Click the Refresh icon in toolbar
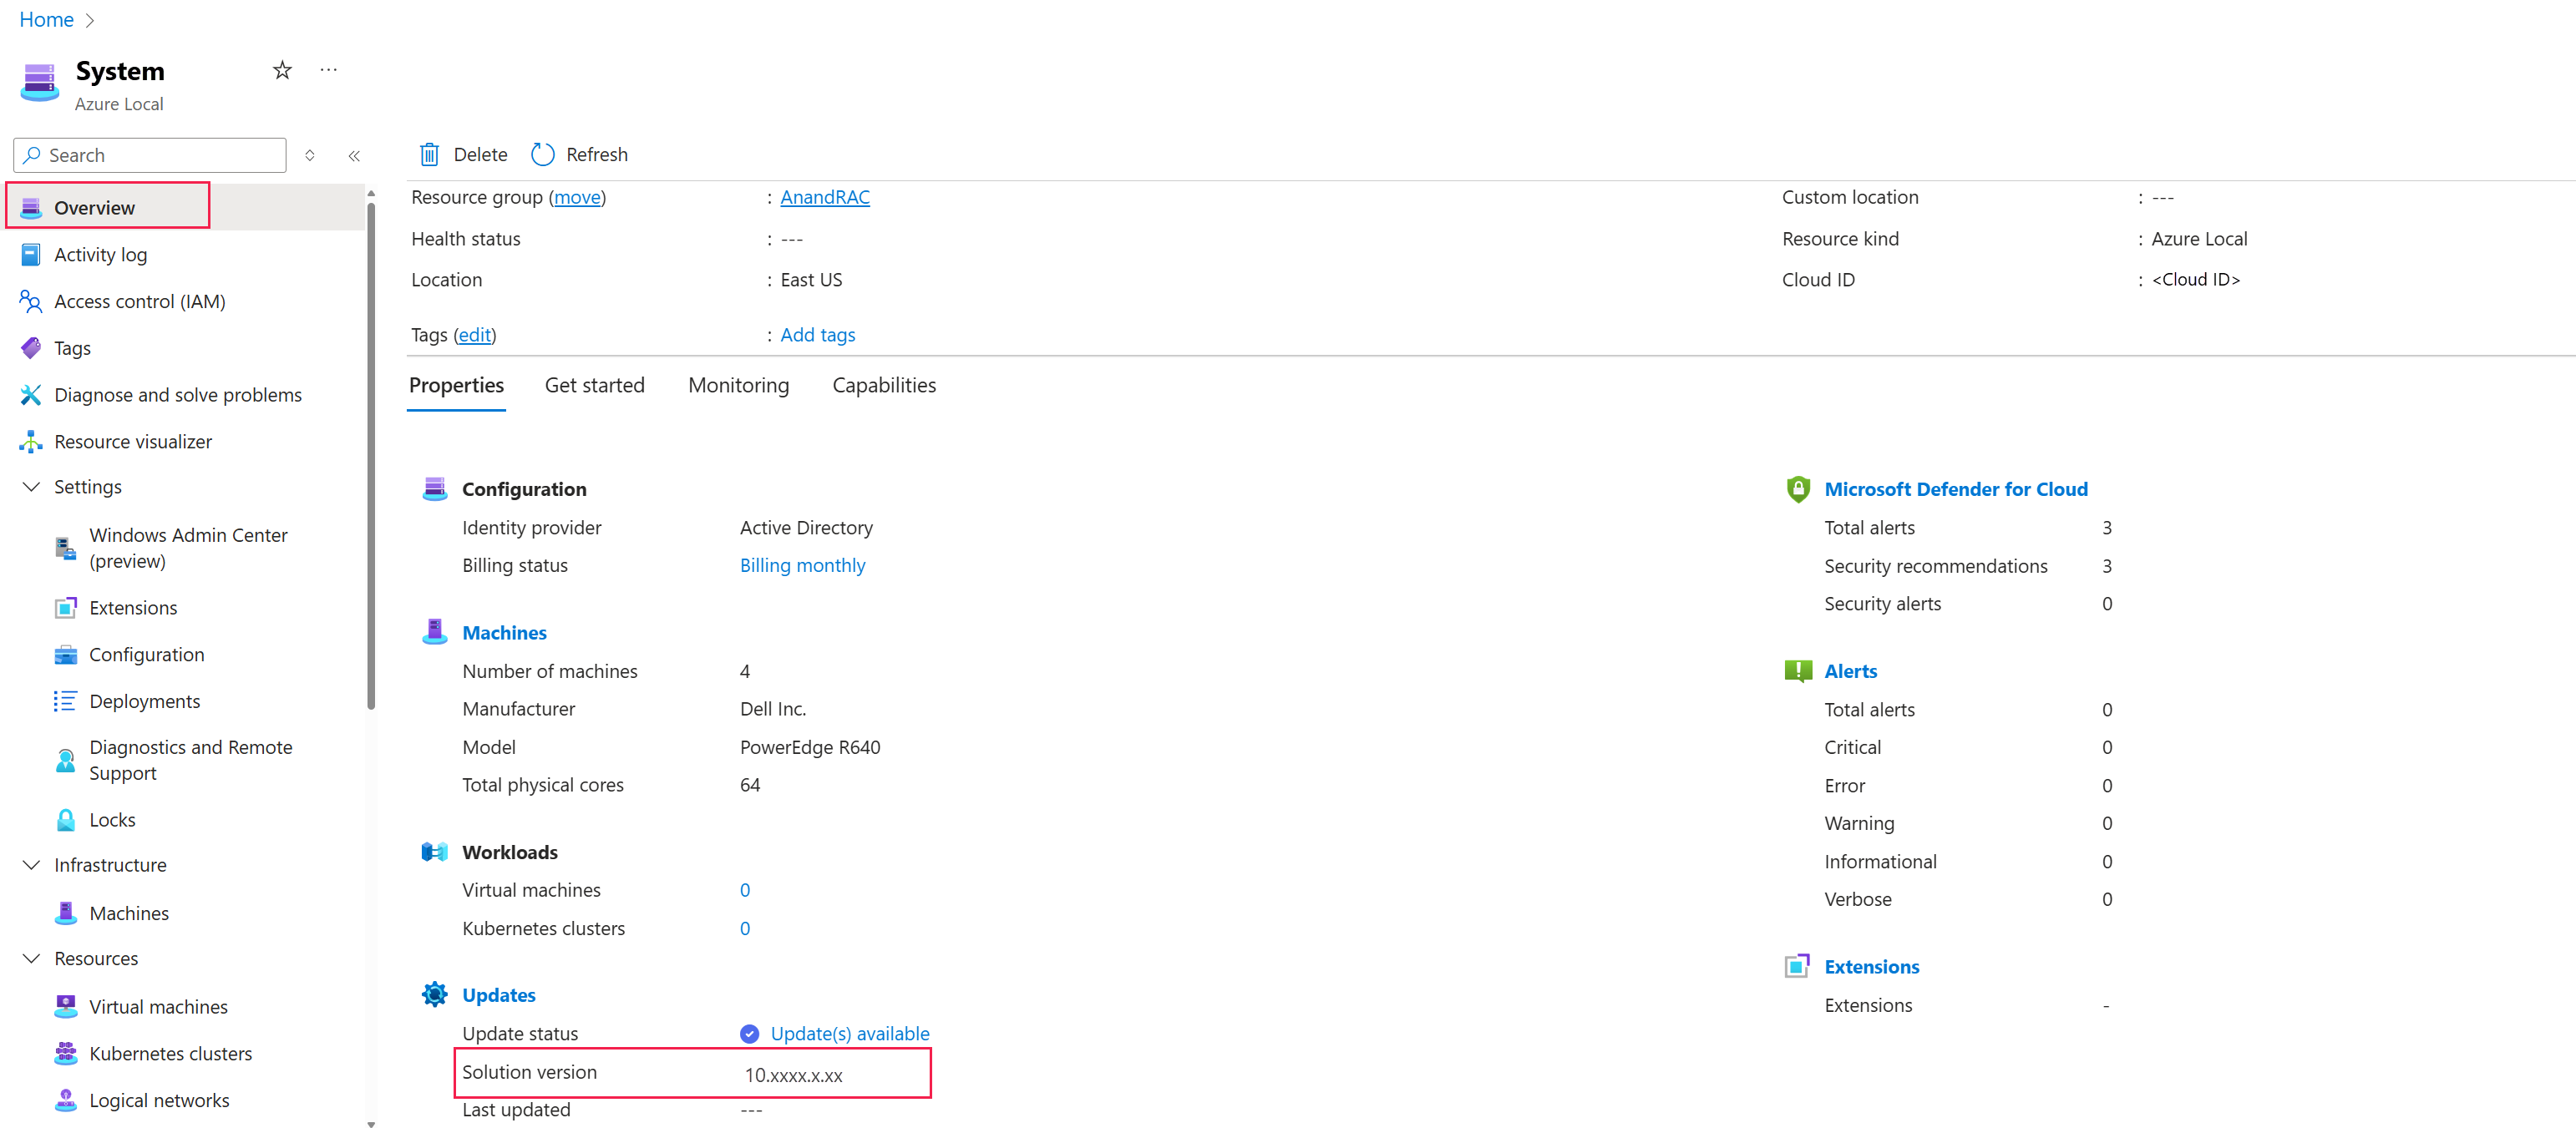The width and height of the screenshot is (2576, 1128). click(542, 155)
